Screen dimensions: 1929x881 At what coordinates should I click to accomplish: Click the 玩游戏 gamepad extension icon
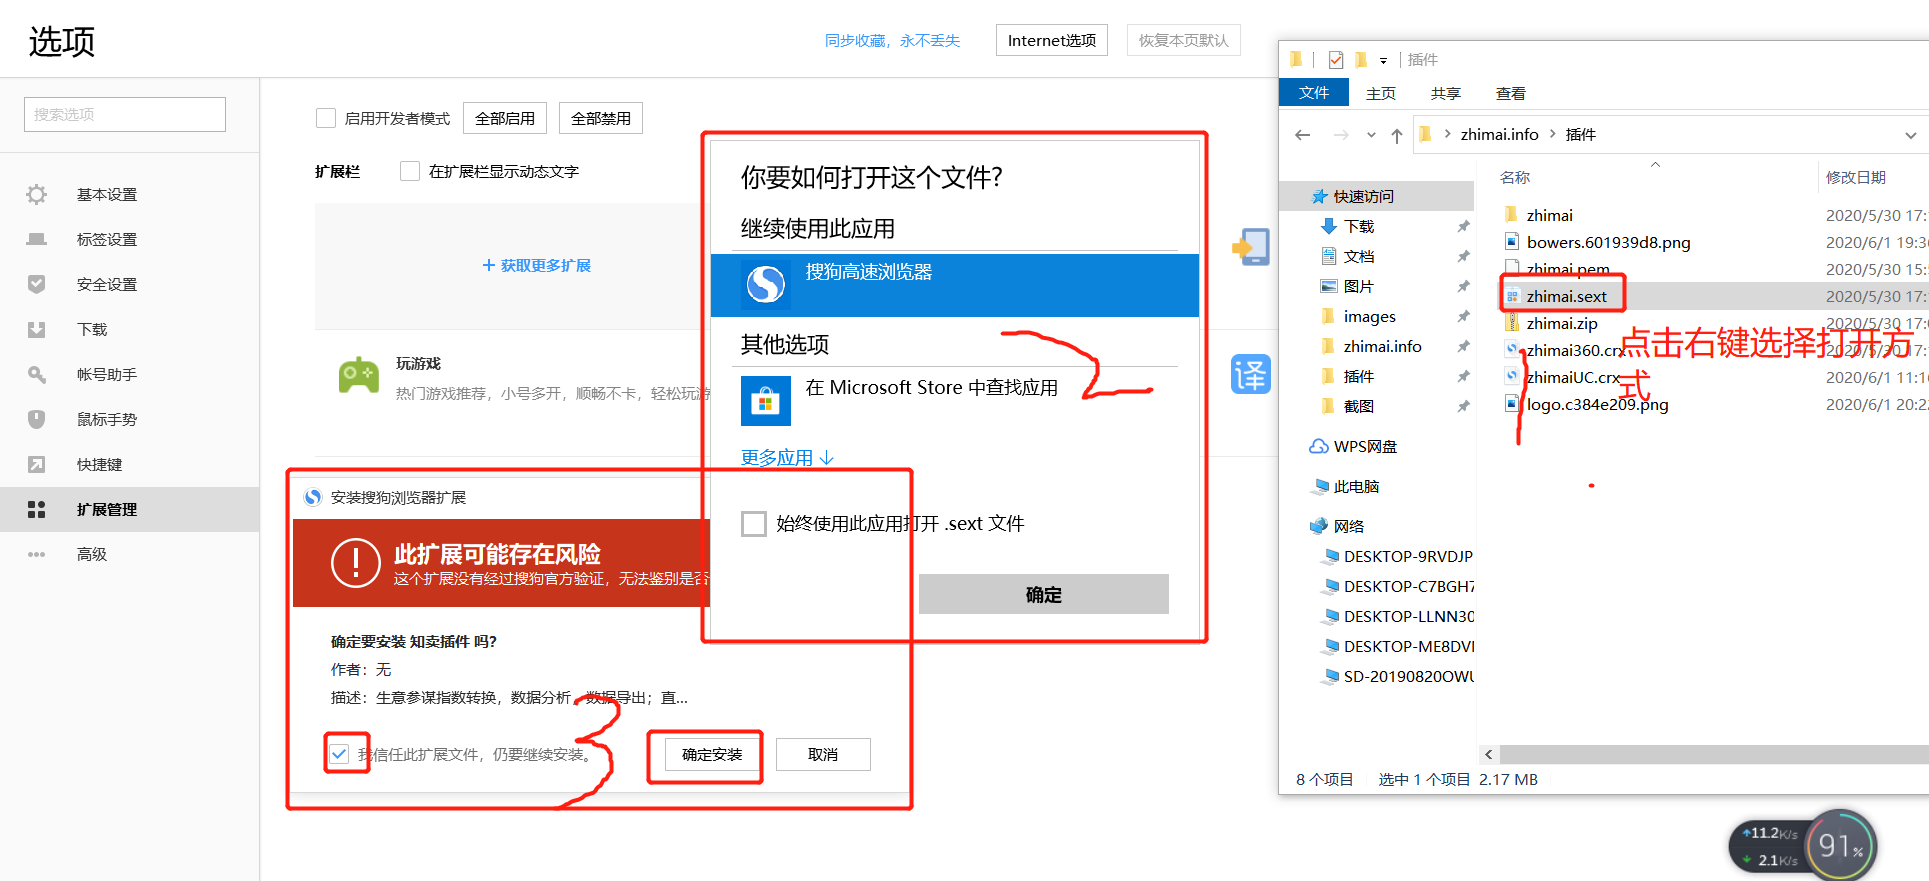click(359, 376)
